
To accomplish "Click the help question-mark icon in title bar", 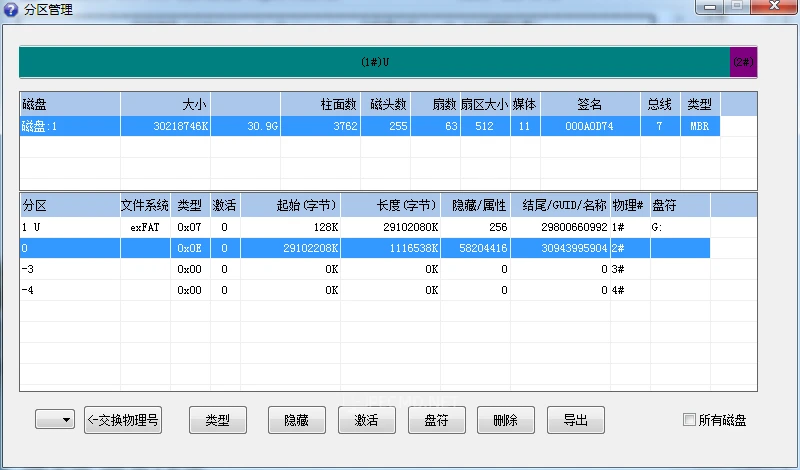I will pos(10,9).
